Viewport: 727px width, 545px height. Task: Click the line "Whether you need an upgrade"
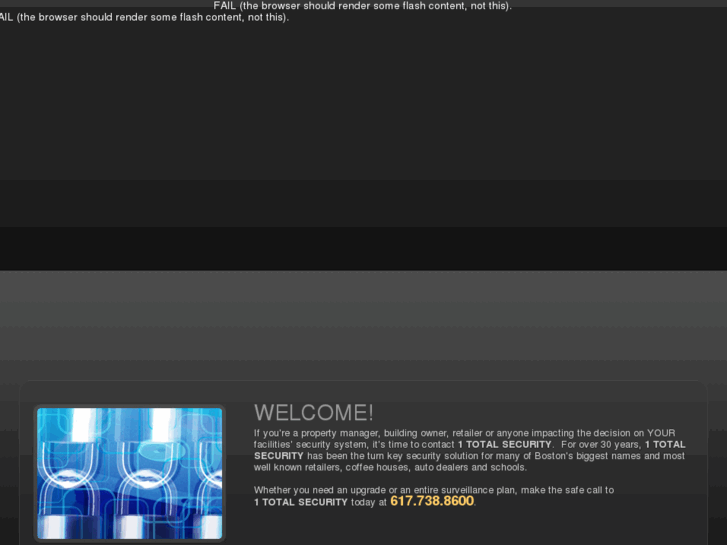tap(434, 490)
